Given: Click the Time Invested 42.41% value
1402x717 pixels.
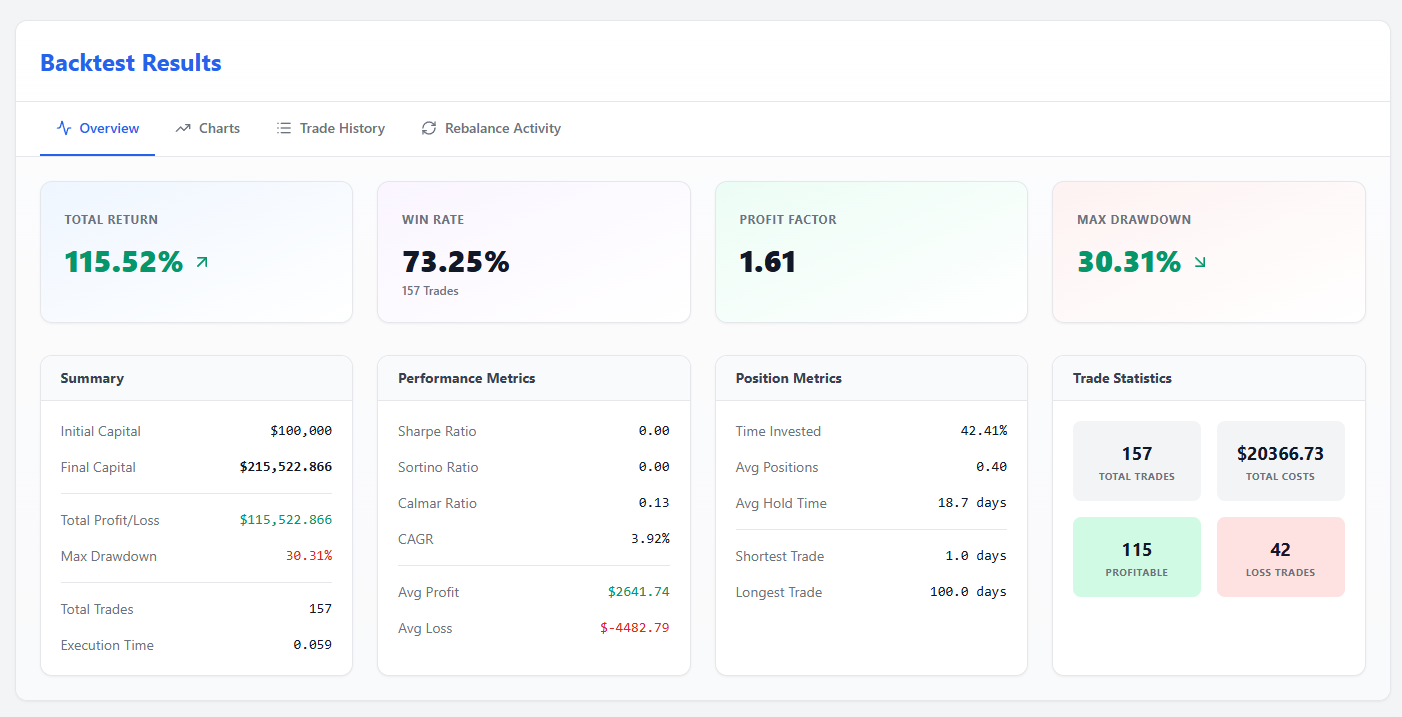Looking at the screenshot, I should (984, 431).
